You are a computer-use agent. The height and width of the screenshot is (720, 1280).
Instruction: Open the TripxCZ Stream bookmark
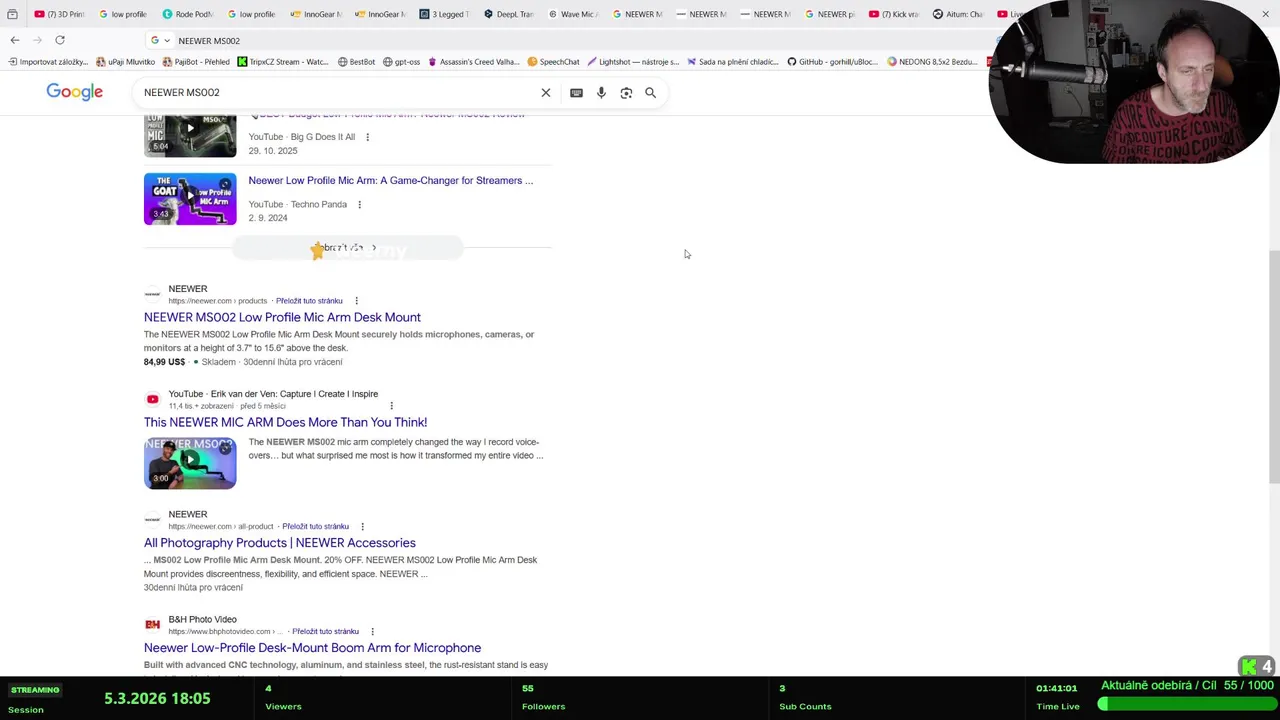click(x=282, y=62)
